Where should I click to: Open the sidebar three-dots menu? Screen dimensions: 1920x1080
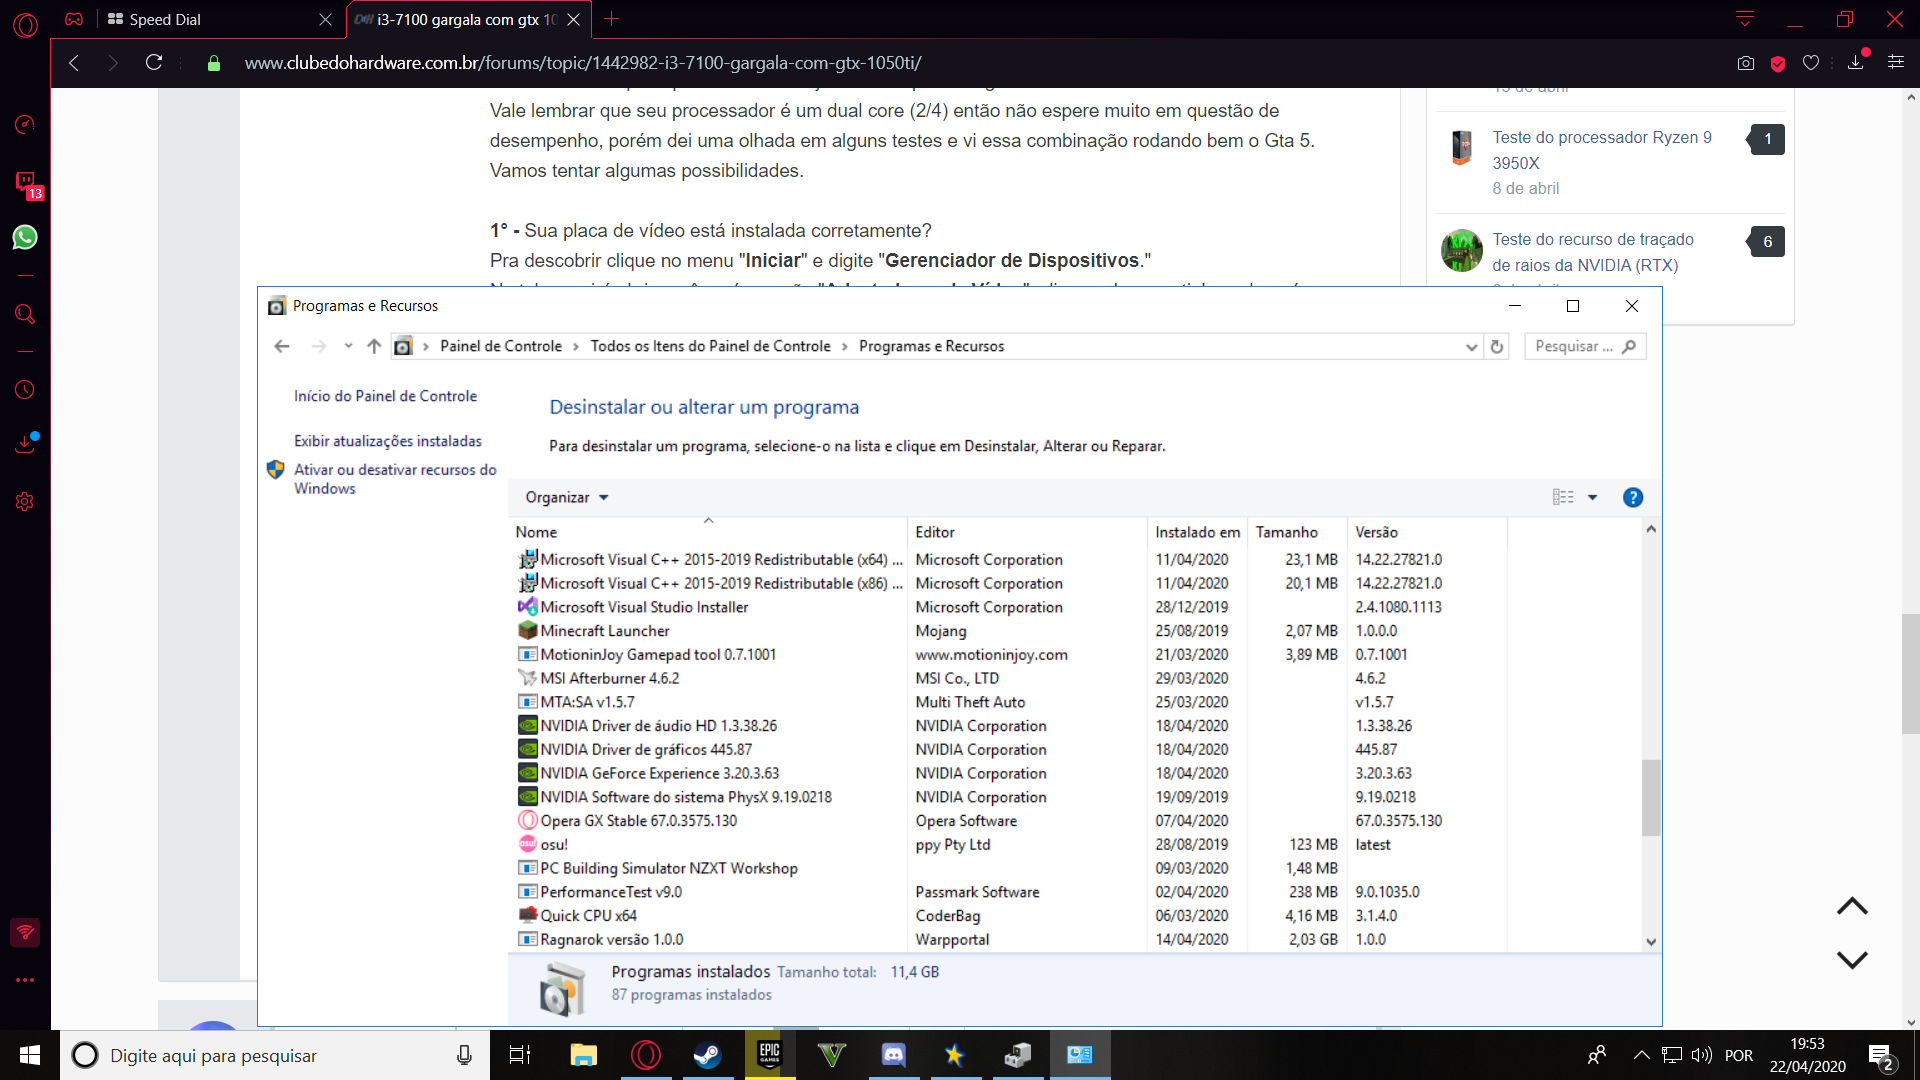25,980
